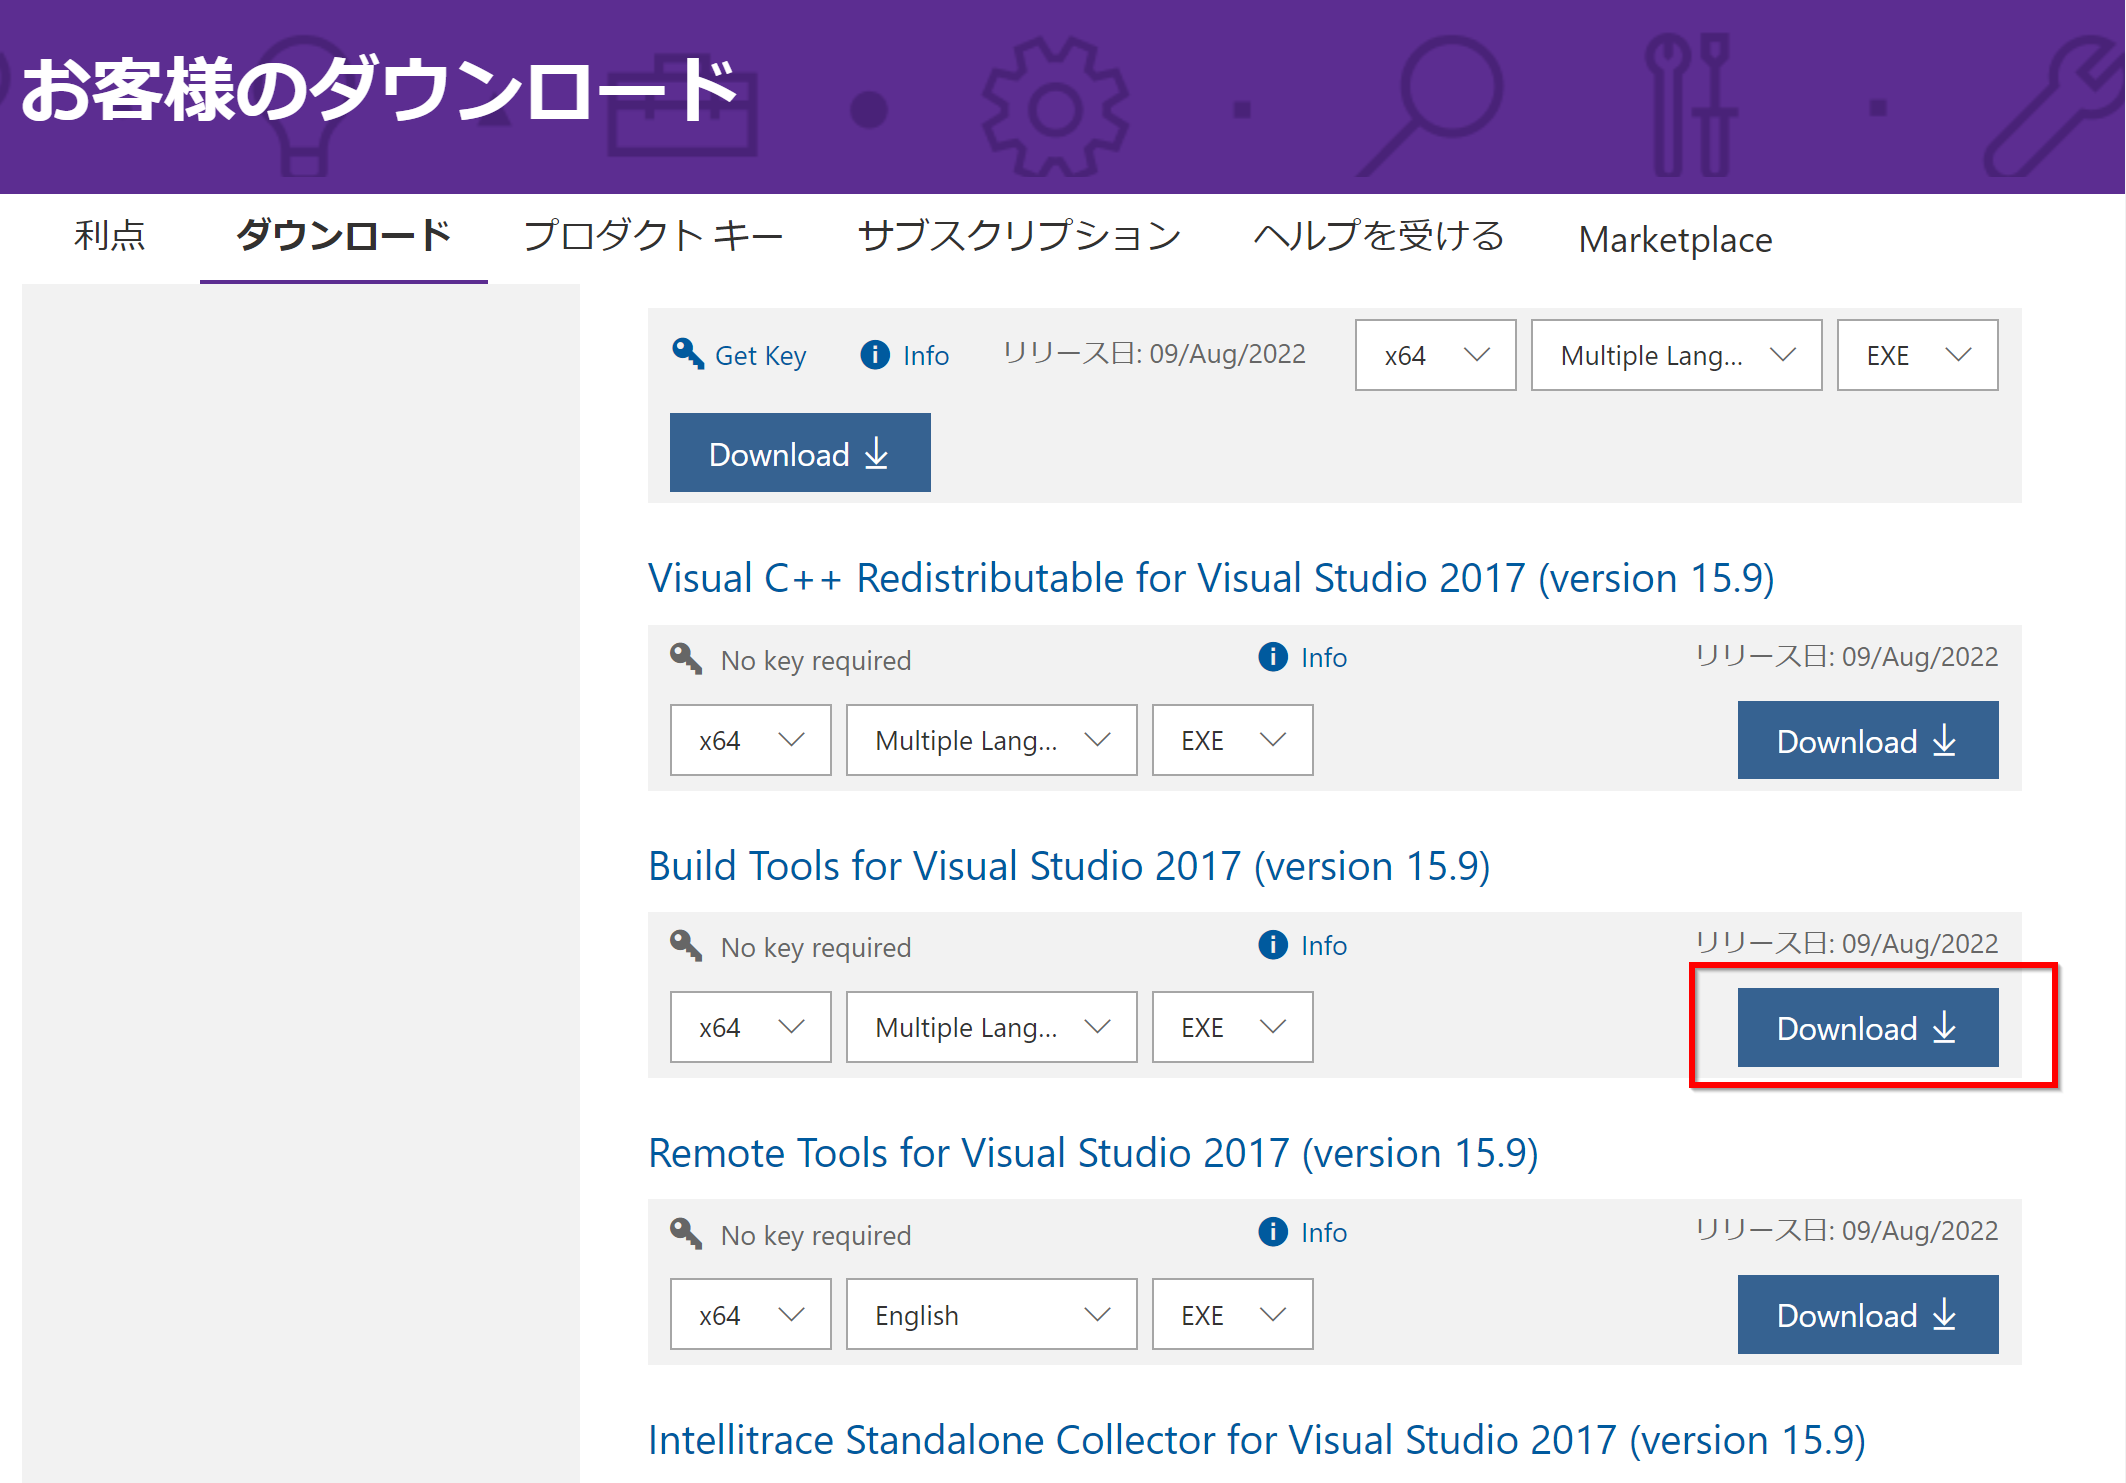
Task: Switch to the 利点 tab
Action: pyautogui.click(x=110, y=236)
